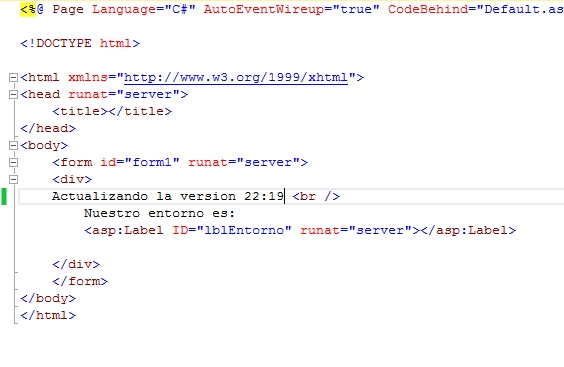Click the green change indicator in margin
This screenshot has height=367, width=564.
click(4, 196)
